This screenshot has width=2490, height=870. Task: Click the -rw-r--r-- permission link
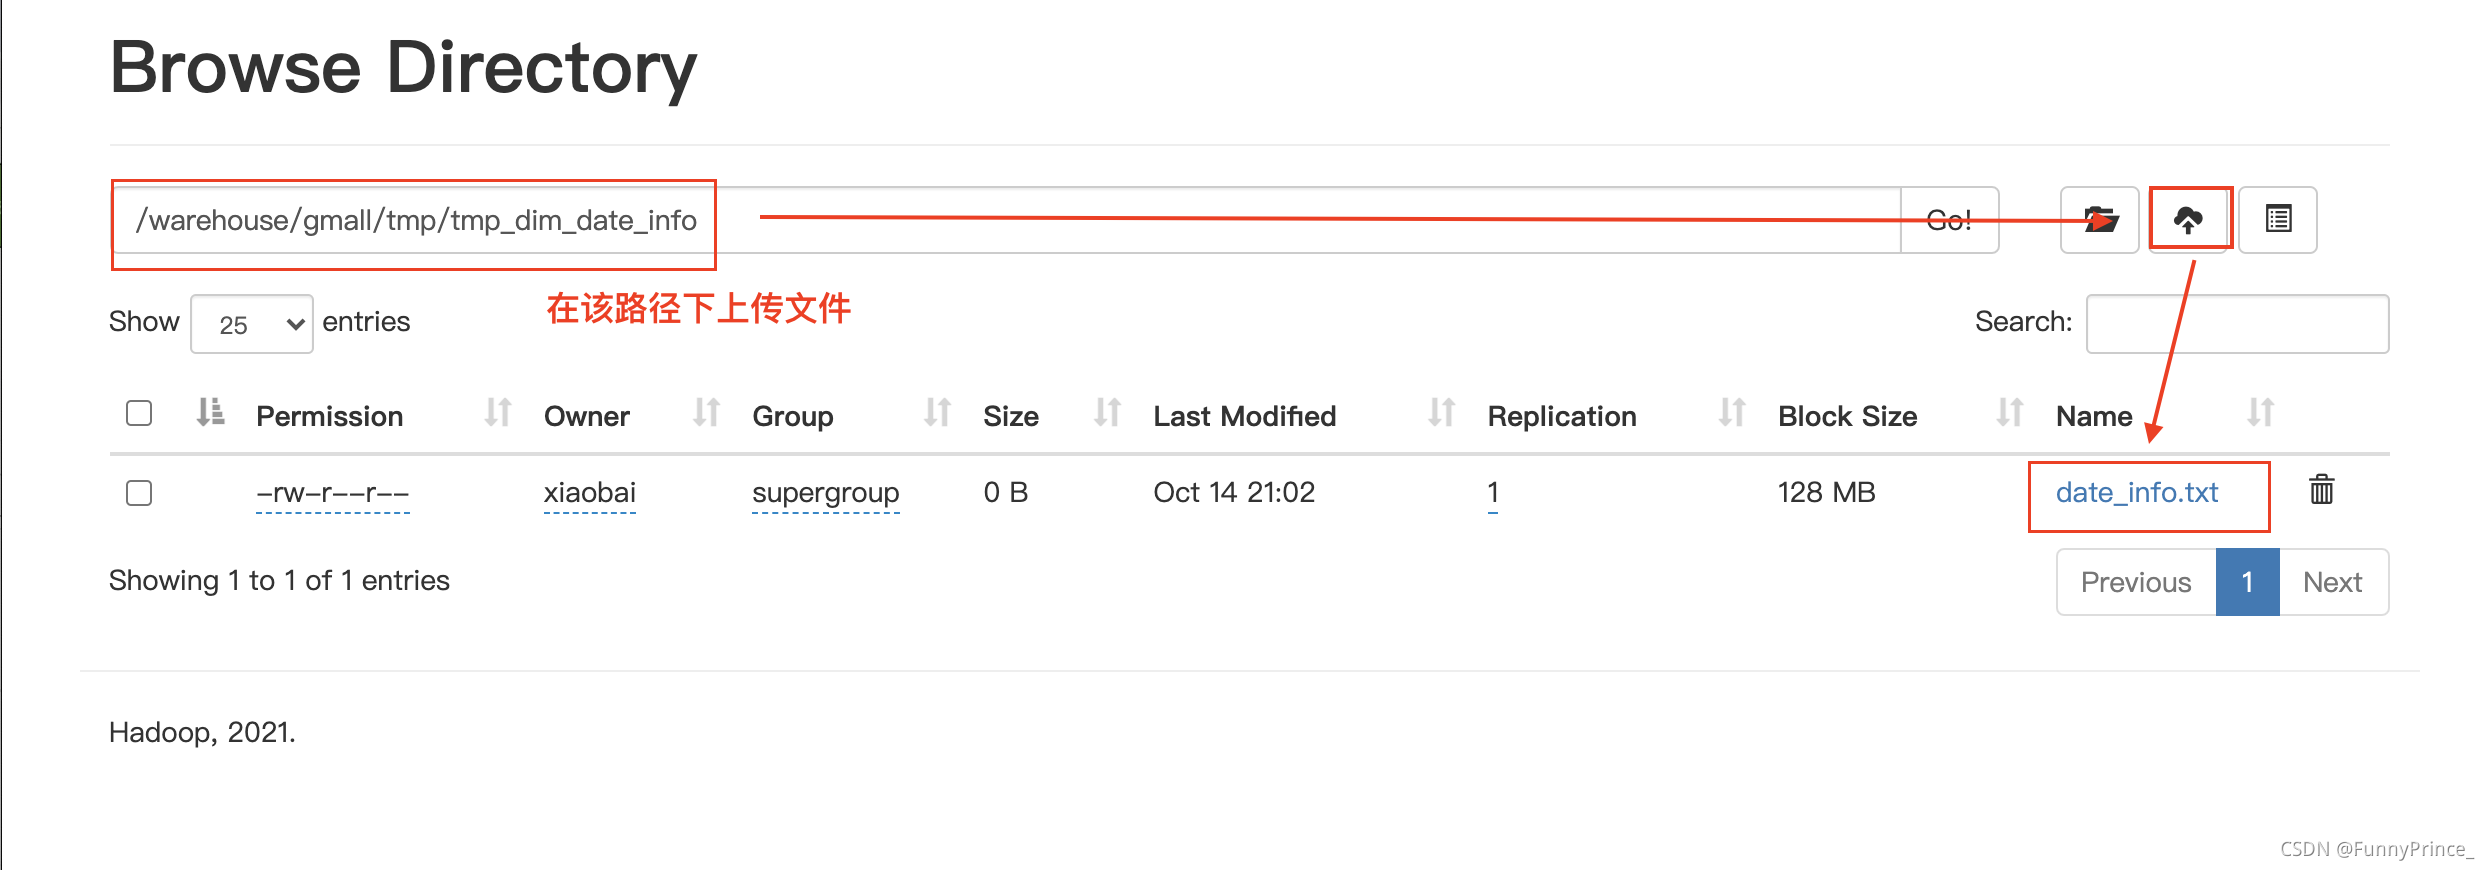[x=333, y=493]
